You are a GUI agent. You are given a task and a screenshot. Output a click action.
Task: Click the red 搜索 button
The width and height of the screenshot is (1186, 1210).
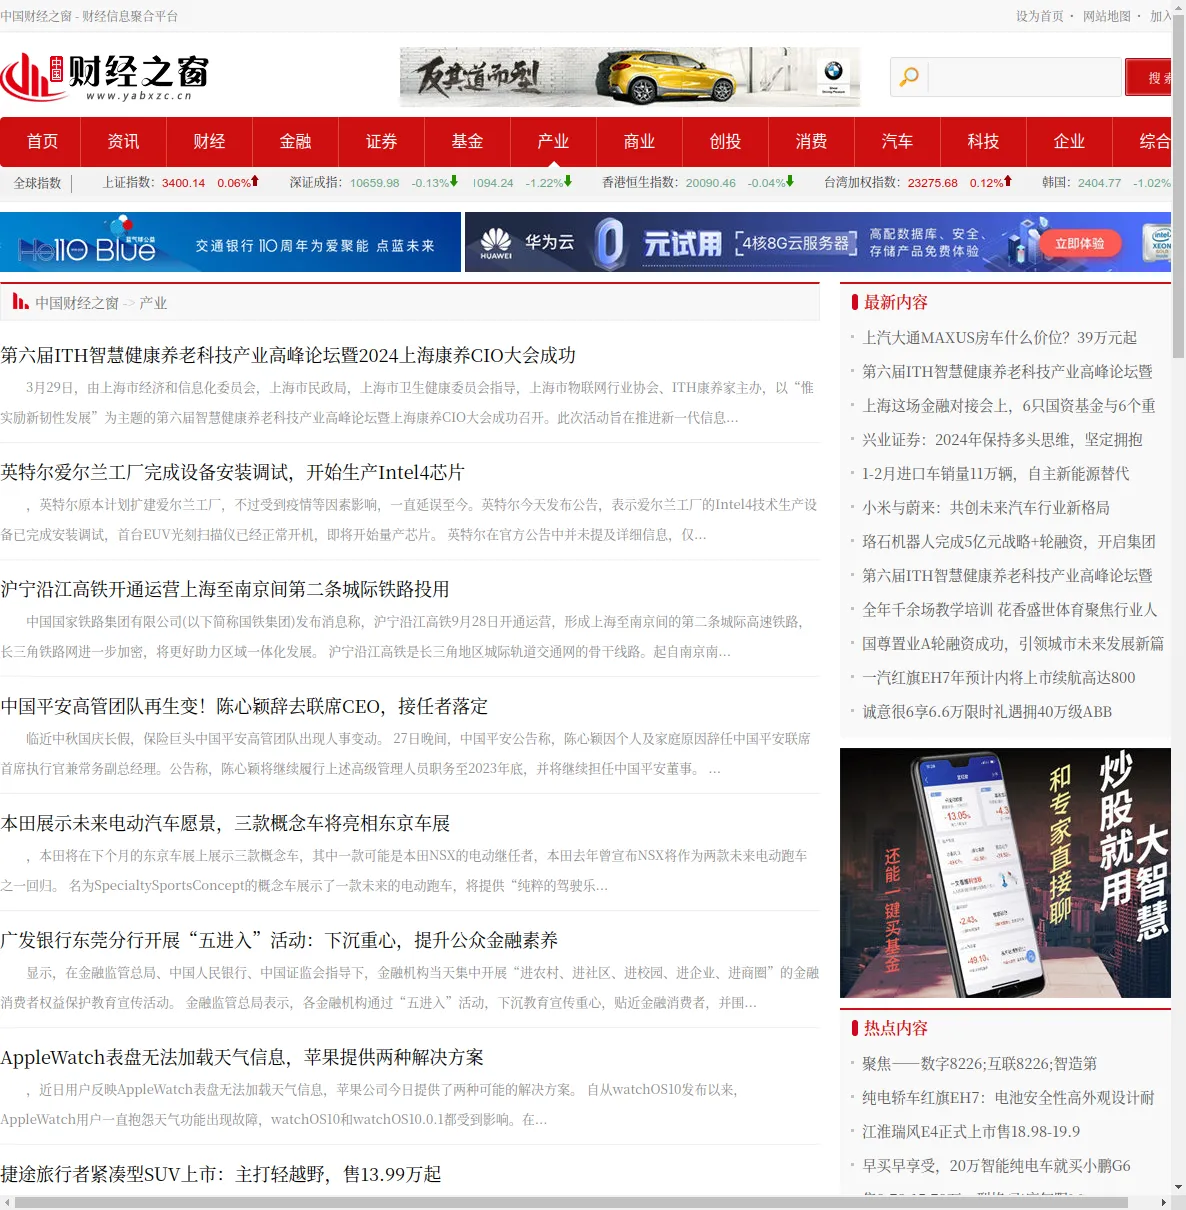click(x=1149, y=77)
